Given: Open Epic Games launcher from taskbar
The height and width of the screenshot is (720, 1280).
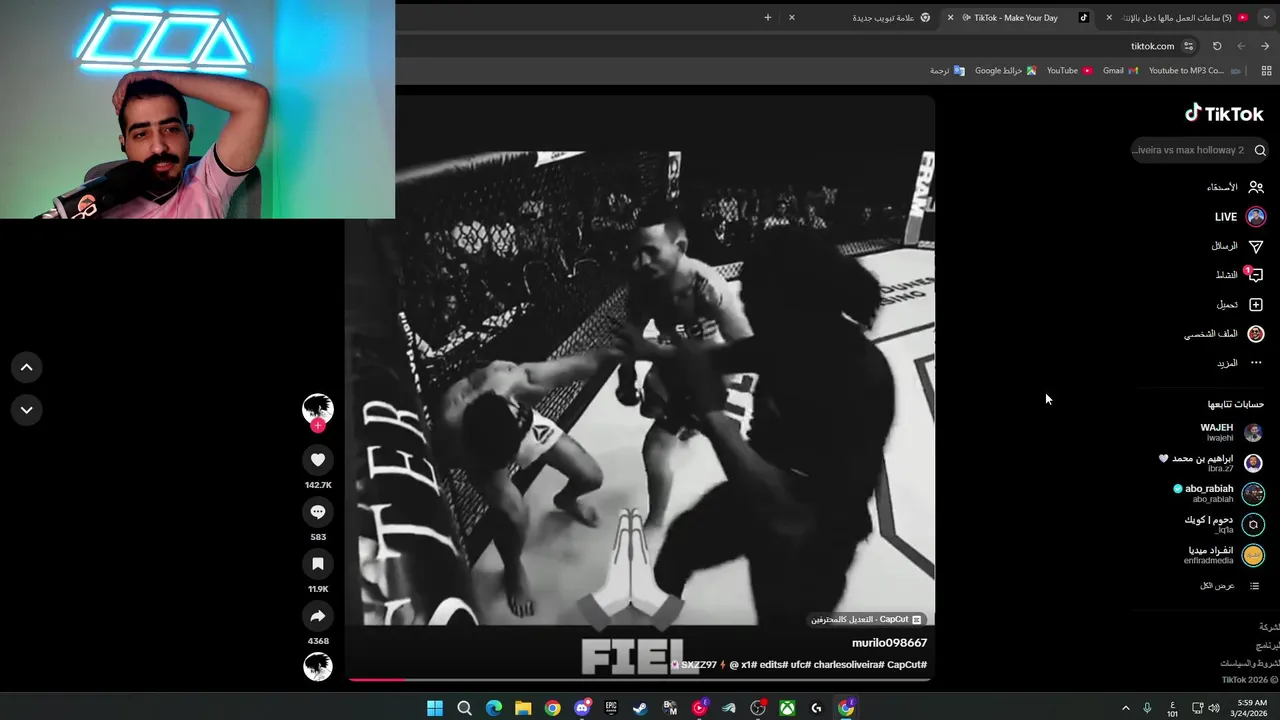Looking at the screenshot, I should 611,708.
